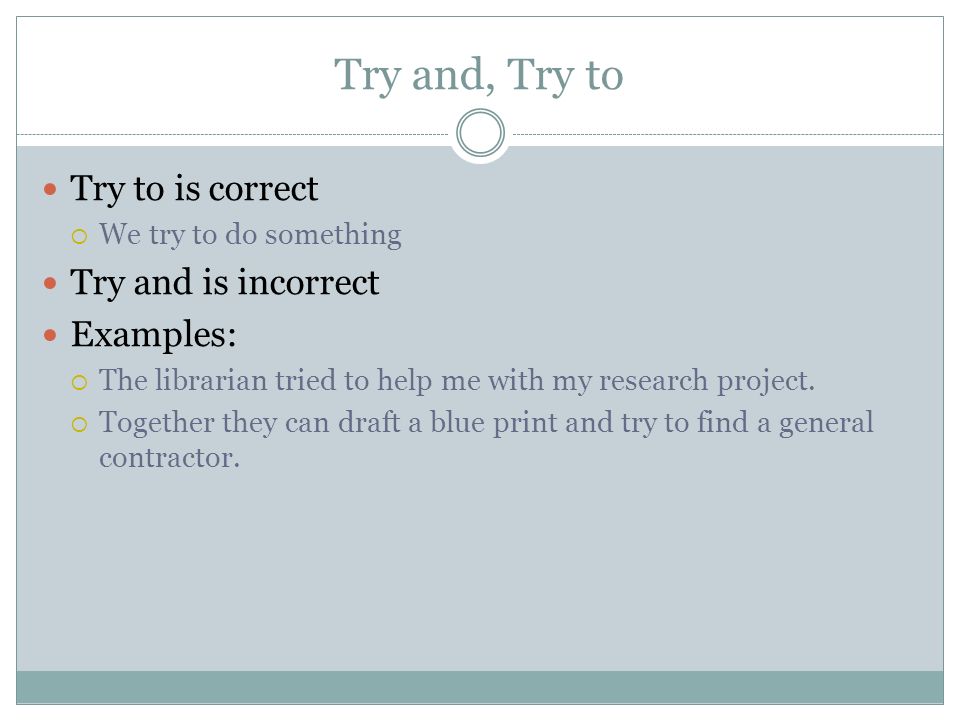960x720 pixels.
Task: Click the hollow bullet before 'Together they can draft'
Action: [x=79, y=424]
